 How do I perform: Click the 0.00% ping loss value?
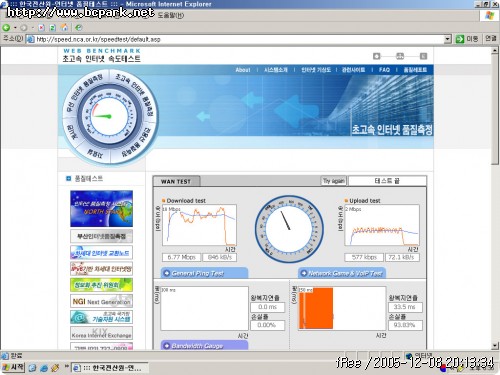[268, 325]
